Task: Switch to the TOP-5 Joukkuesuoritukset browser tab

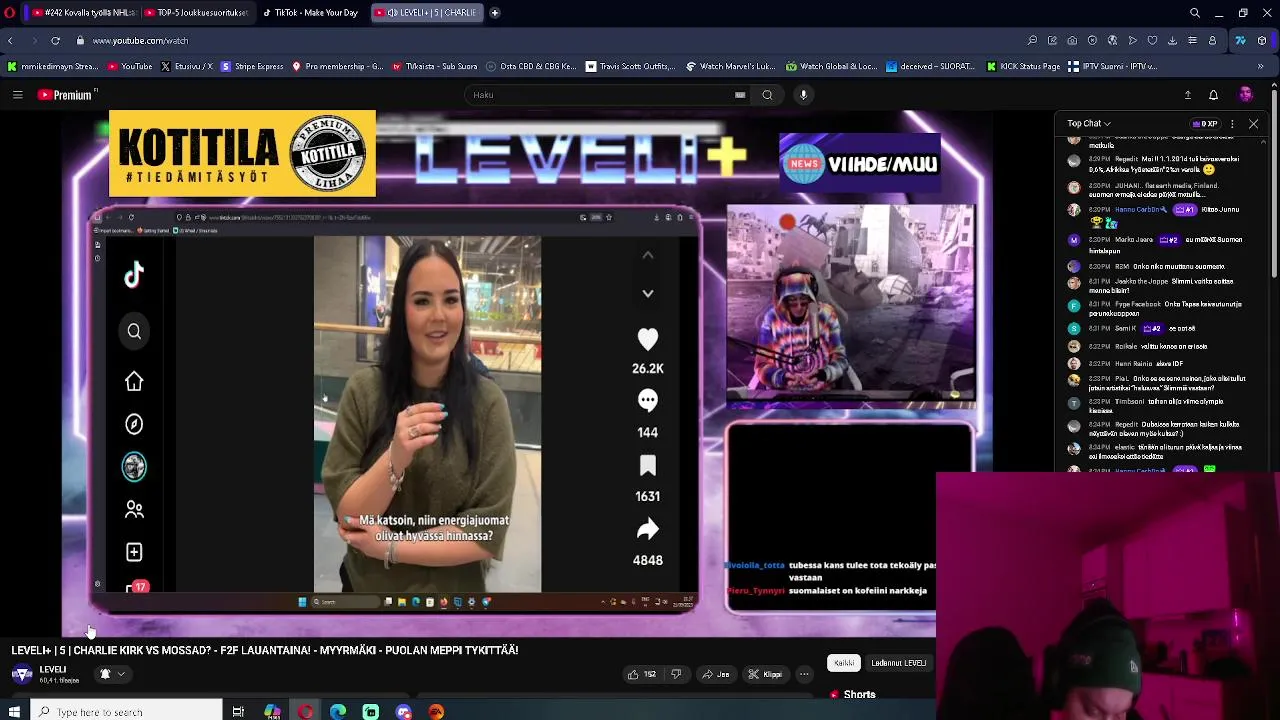Action: (196, 13)
